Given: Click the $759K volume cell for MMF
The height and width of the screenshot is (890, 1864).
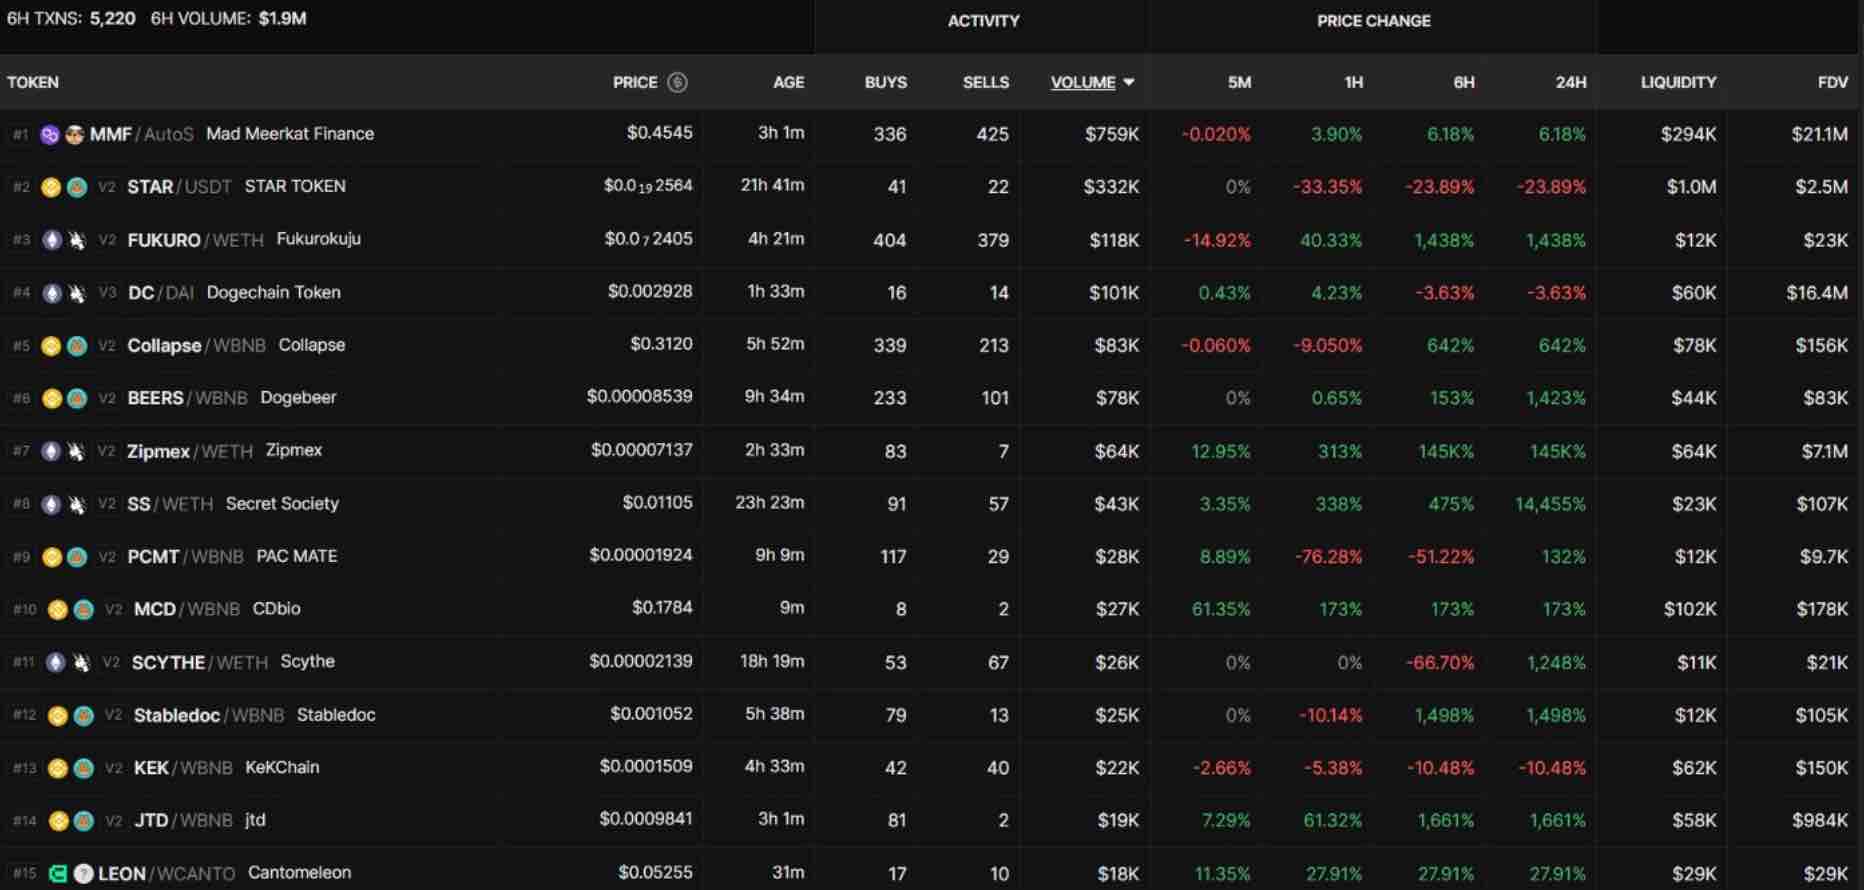Looking at the screenshot, I should 1112,134.
